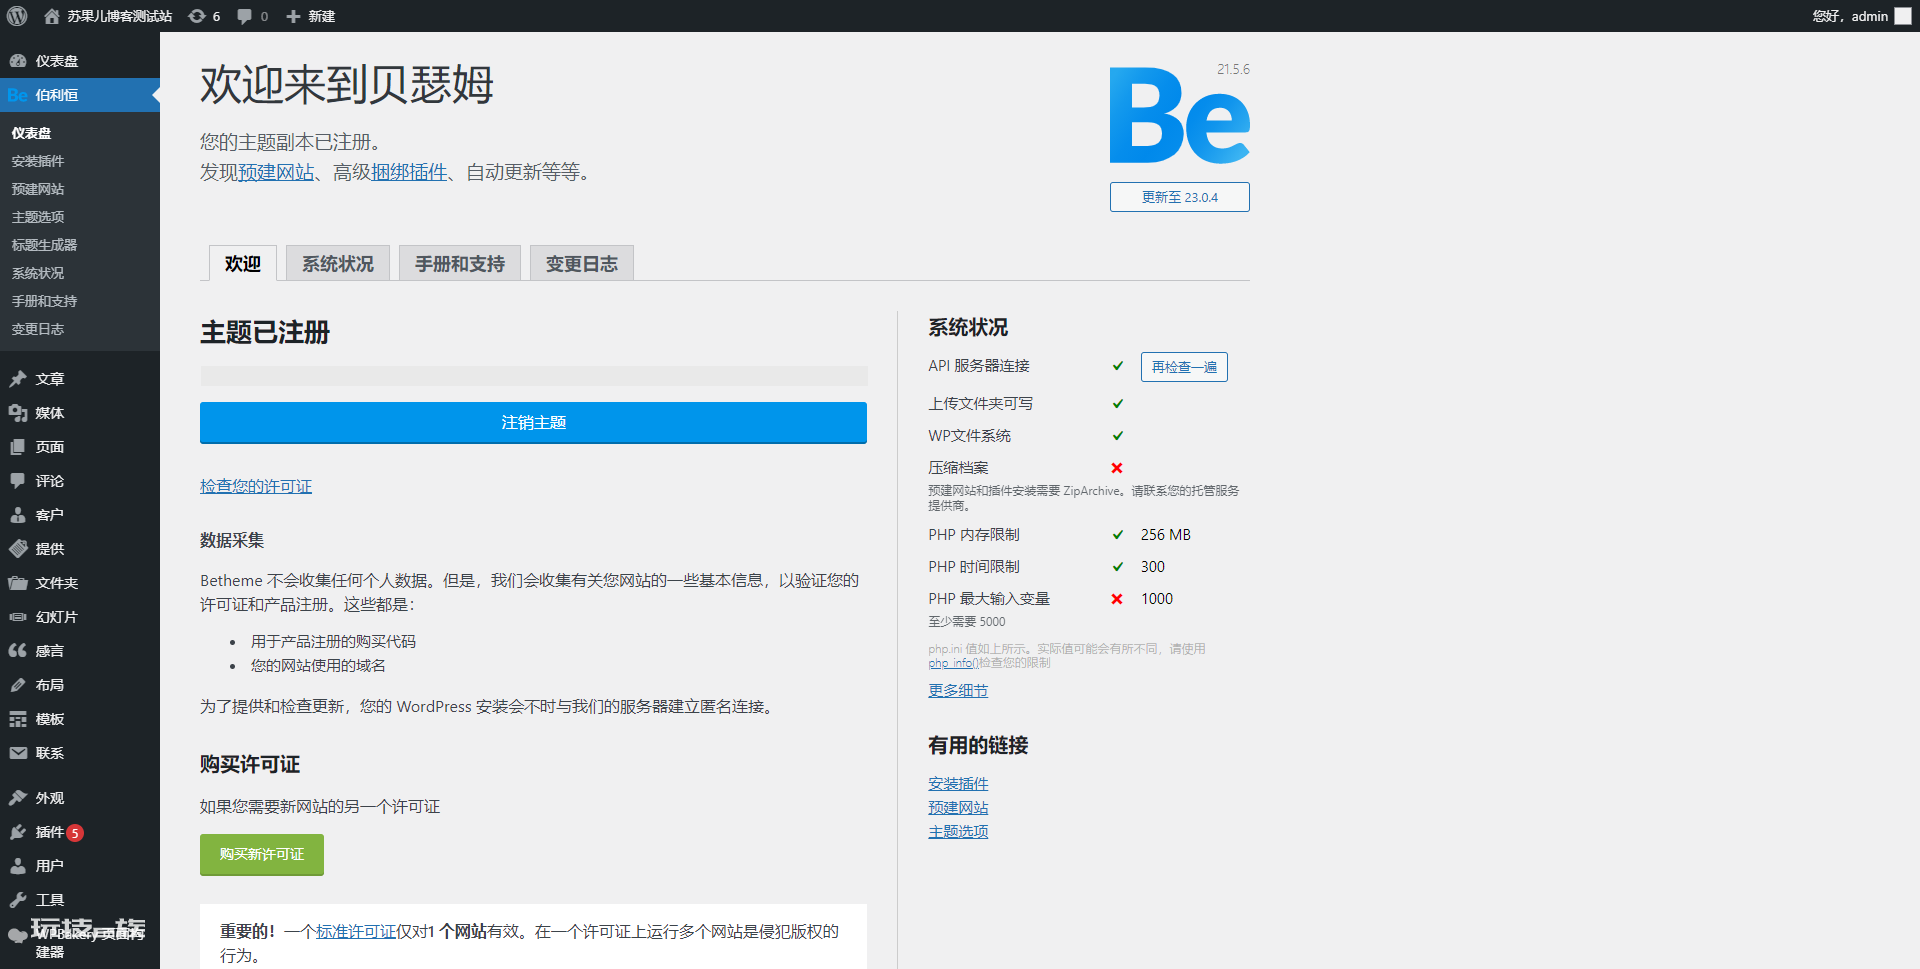Open 客户 clients icon in the sidebar
This screenshot has width=1920, height=969.
click(x=18, y=515)
